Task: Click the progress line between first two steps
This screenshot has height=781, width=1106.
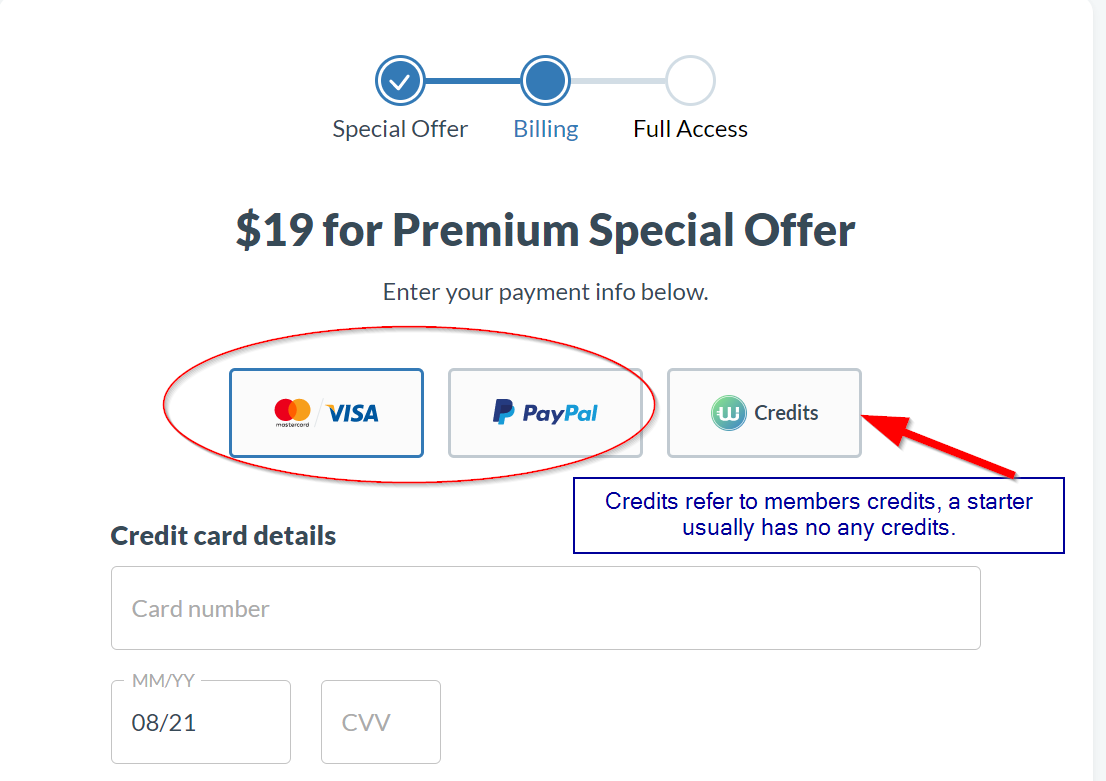Action: point(473,81)
